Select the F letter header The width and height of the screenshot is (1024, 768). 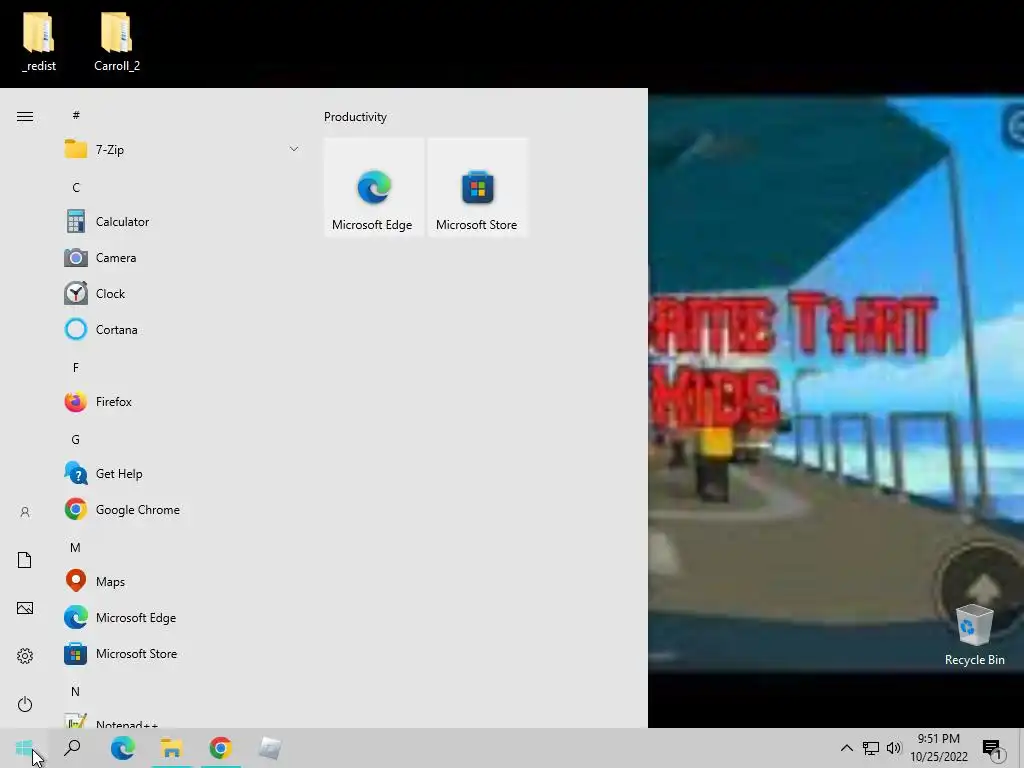pyautogui.click(x=76, y=367)
